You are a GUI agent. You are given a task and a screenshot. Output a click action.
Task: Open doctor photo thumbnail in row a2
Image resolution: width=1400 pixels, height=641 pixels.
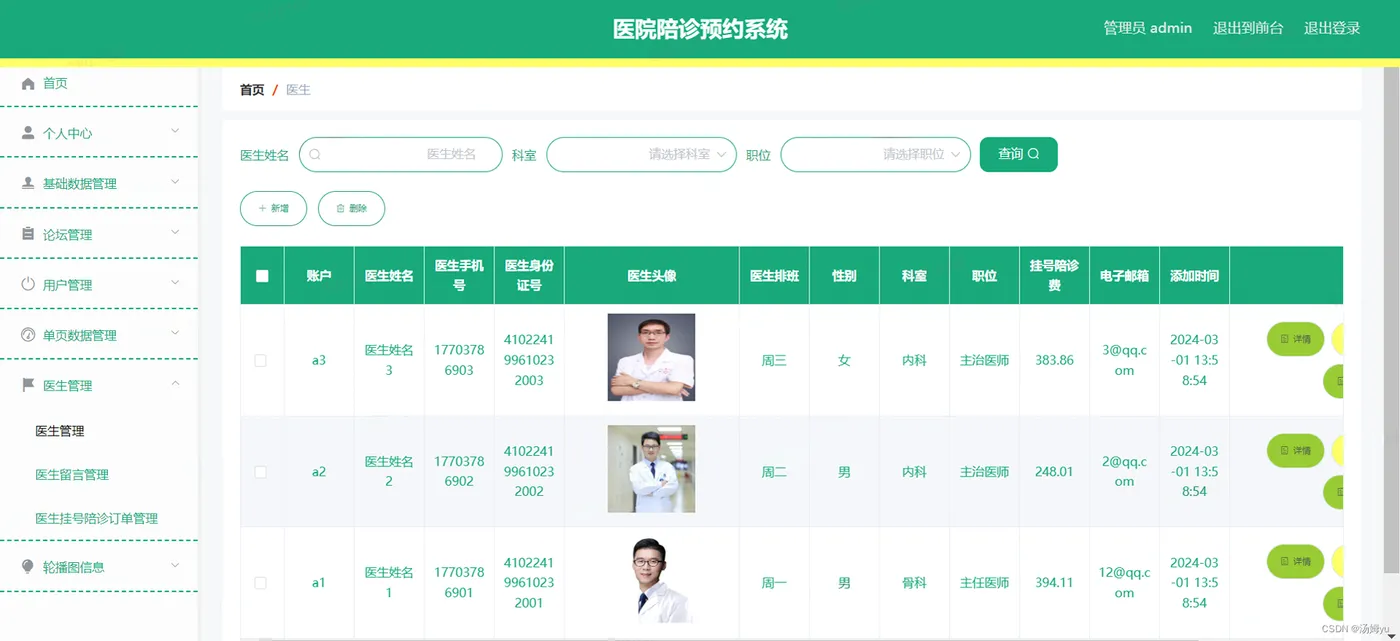tap(651, 469)
